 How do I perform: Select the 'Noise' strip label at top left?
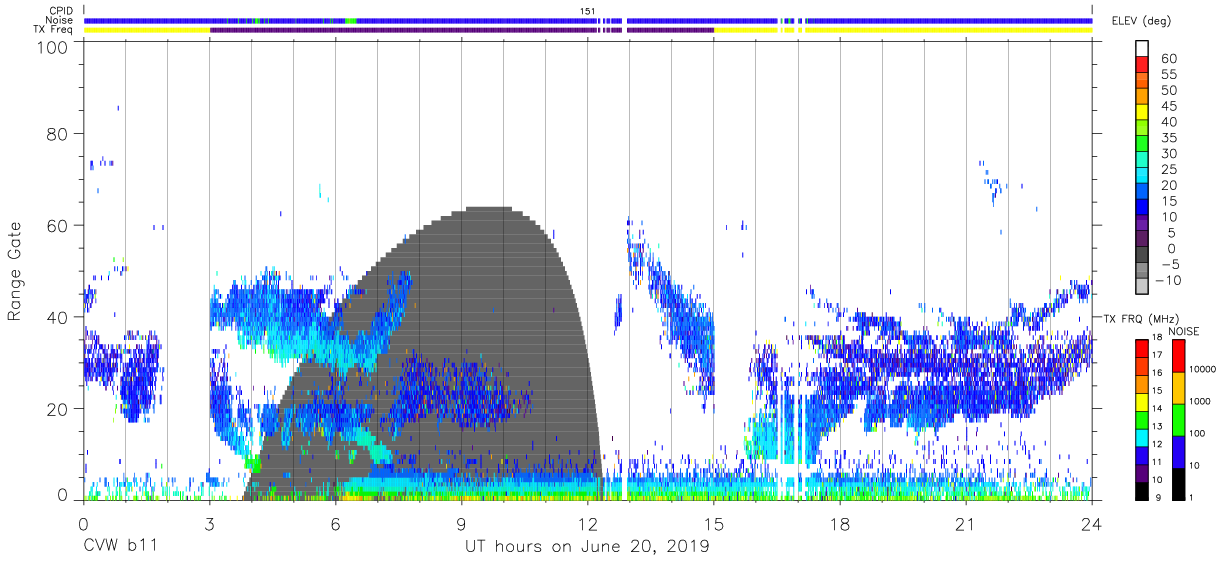59,20
